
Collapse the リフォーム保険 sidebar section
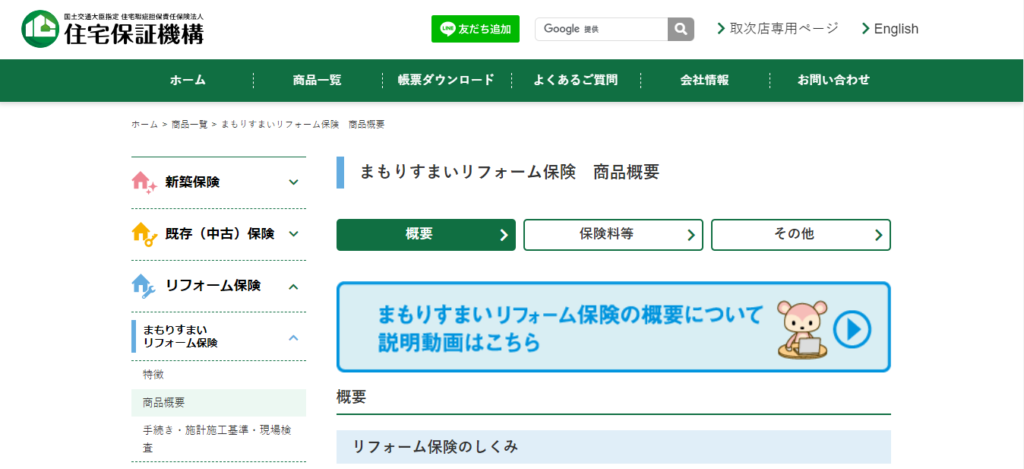click(x=293, y=287)
